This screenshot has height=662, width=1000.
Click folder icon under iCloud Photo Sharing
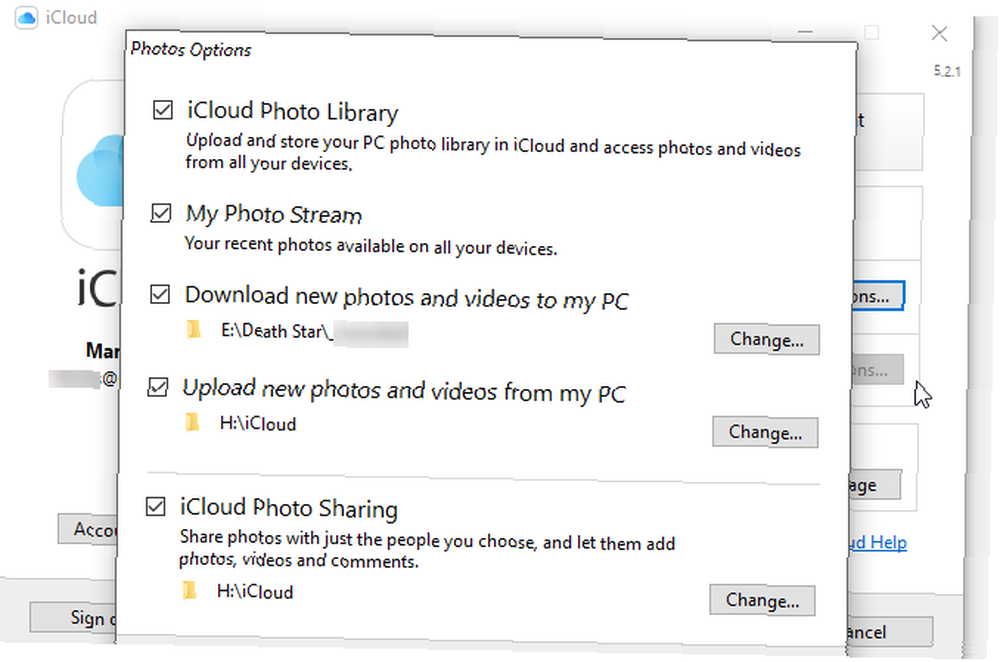tap(189, 591)
